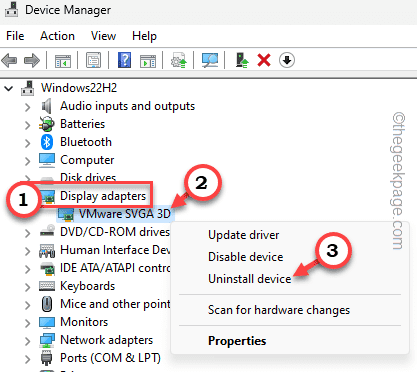Expand the Human Interface Devices category
The width and height of the screenshot is (417, 372).
coord(27,251)
